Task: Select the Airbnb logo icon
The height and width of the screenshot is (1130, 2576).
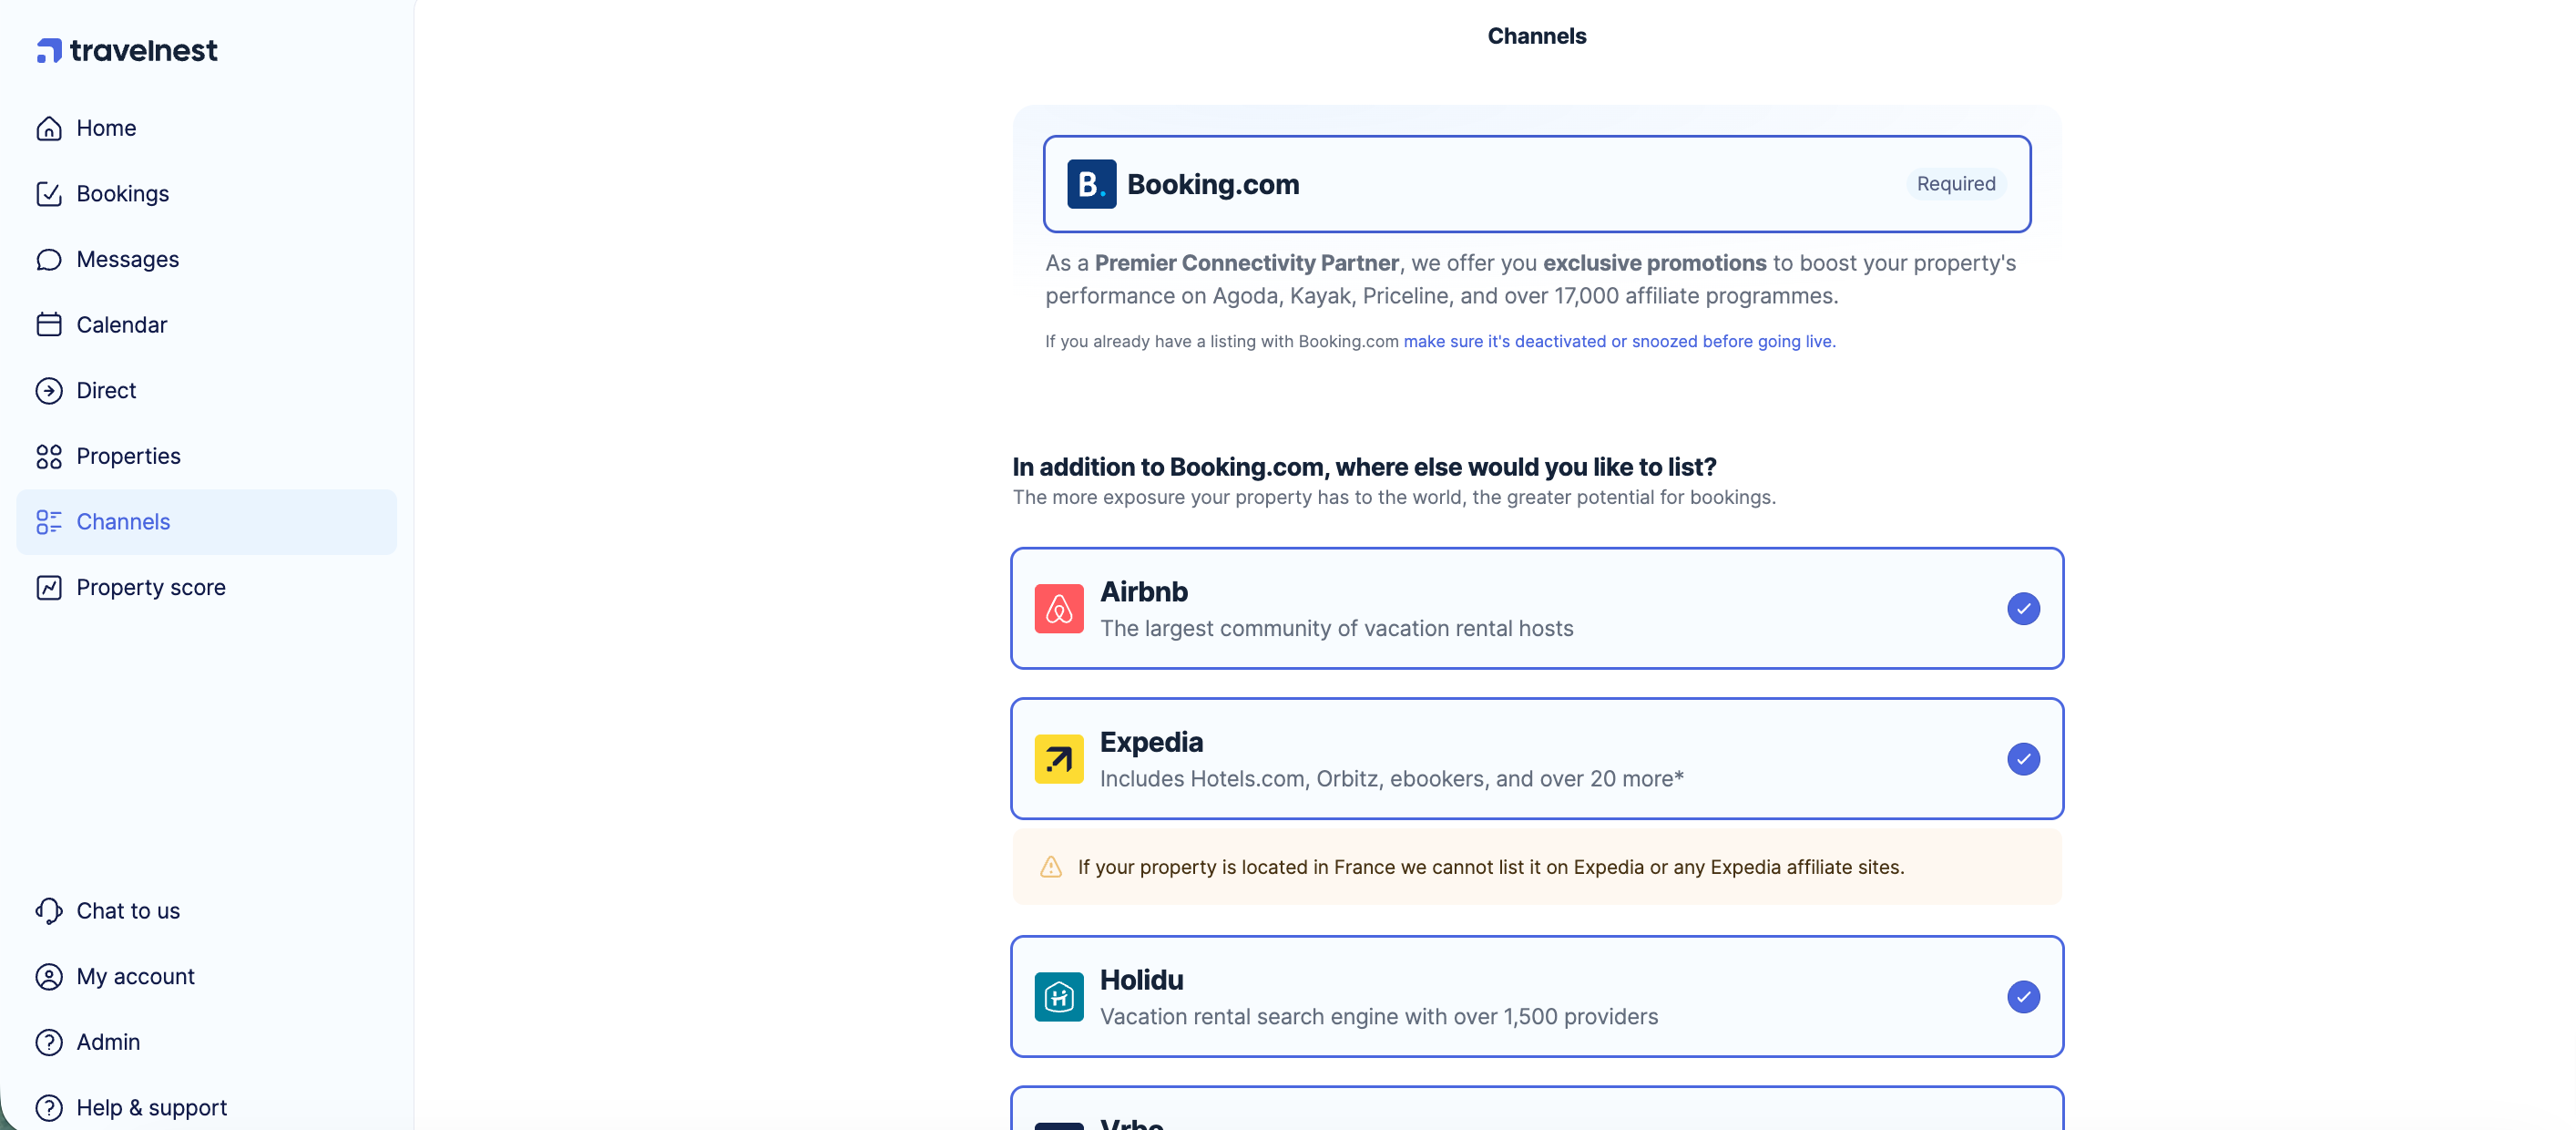Action: (x=1058, y=608)
